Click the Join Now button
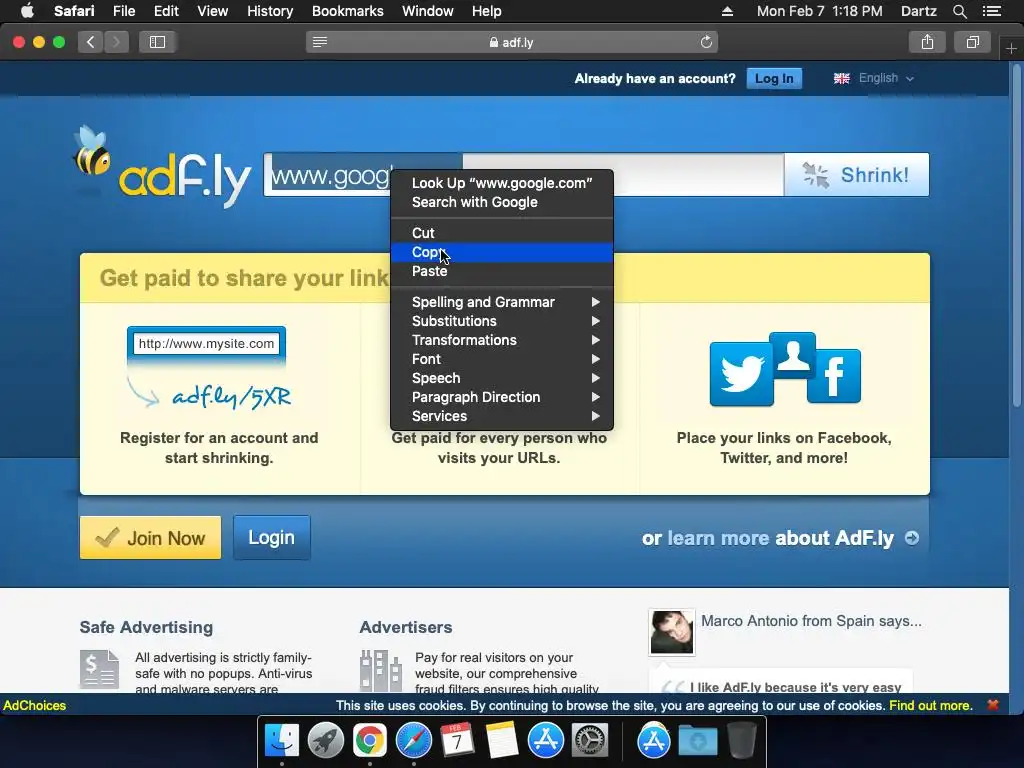The image size is (1024, 768). 150,537
